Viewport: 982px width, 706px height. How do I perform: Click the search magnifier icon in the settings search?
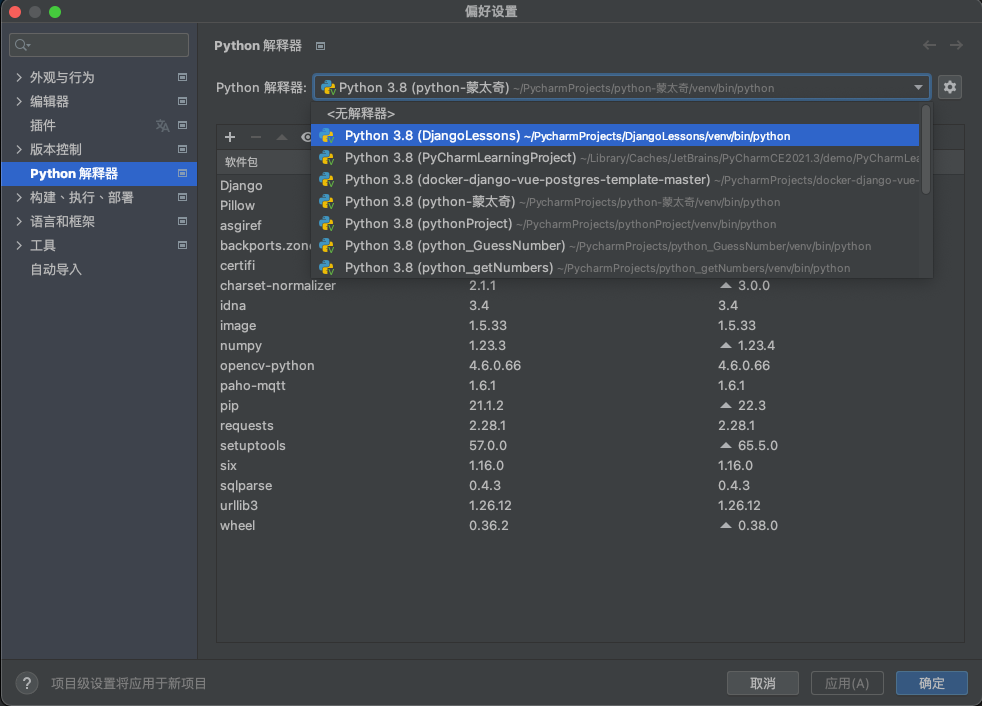pos(22,45)
